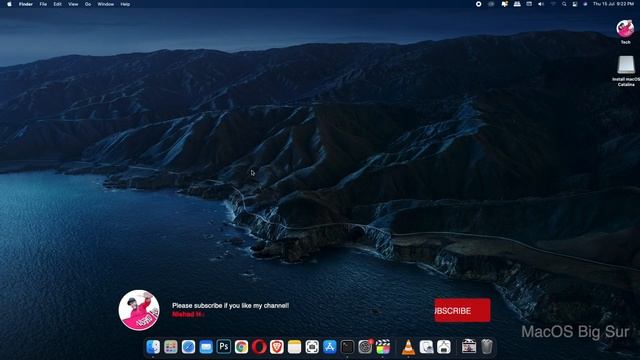
Task: Click the date and time in menu bar
Action: 613,4
